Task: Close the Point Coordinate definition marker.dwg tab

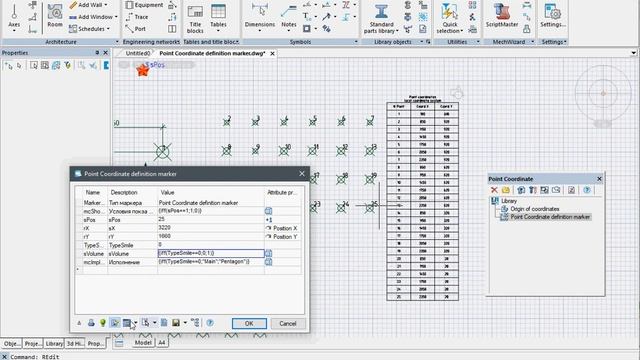Action: [272, 53]
